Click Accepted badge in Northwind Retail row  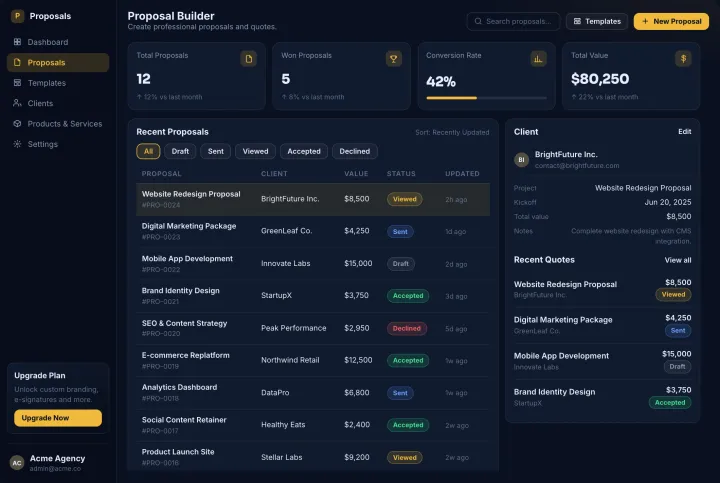(408, 360)
